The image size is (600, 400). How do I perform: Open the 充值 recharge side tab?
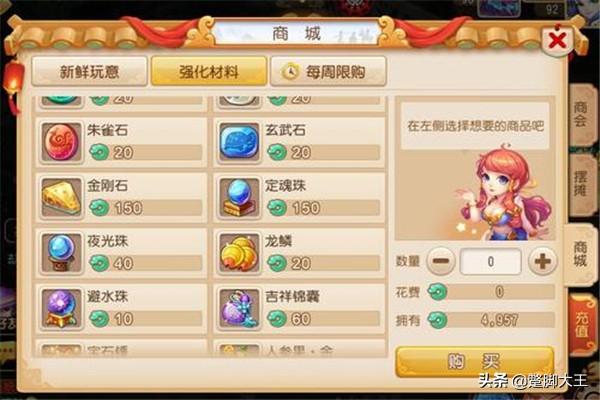click(582, 325)
